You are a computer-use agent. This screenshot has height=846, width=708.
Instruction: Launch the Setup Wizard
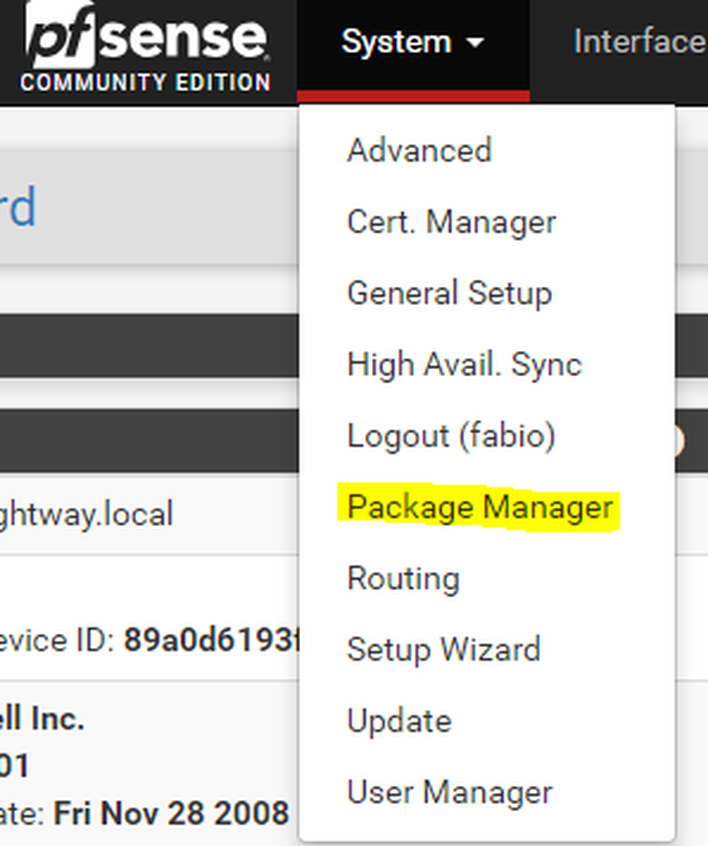444,650
